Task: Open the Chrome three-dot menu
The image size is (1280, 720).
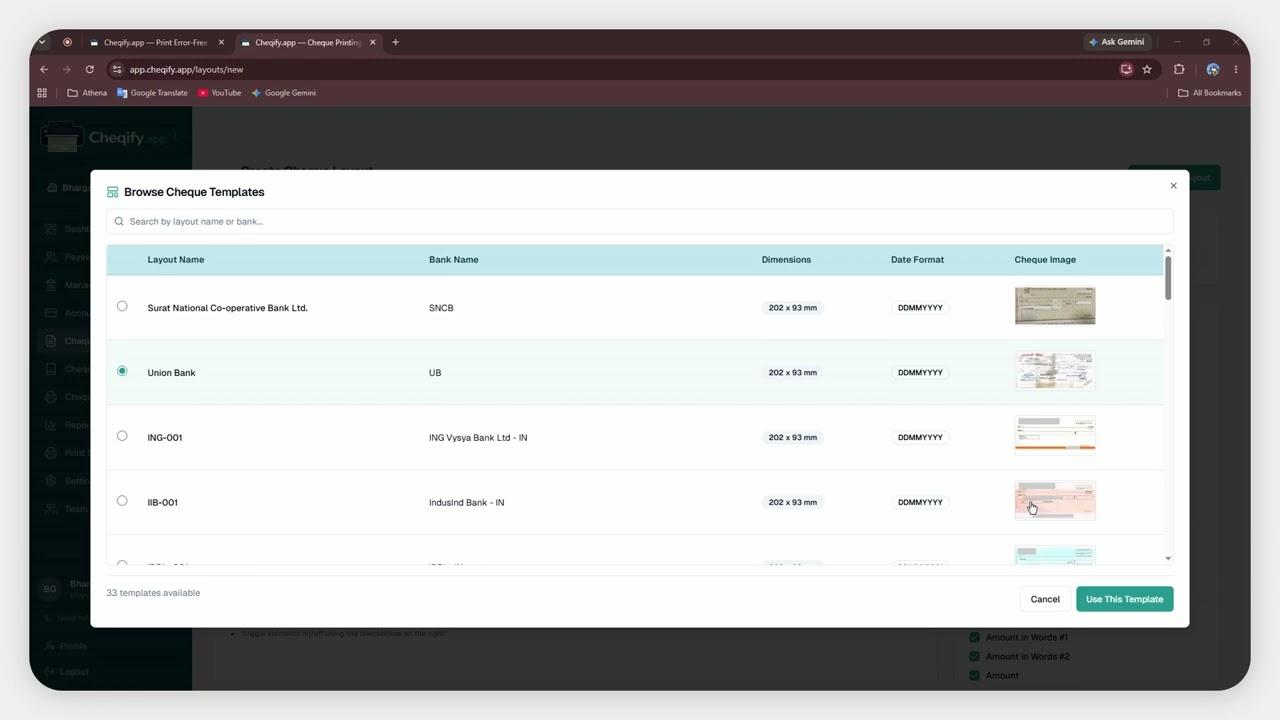Action: (1236, 69)
